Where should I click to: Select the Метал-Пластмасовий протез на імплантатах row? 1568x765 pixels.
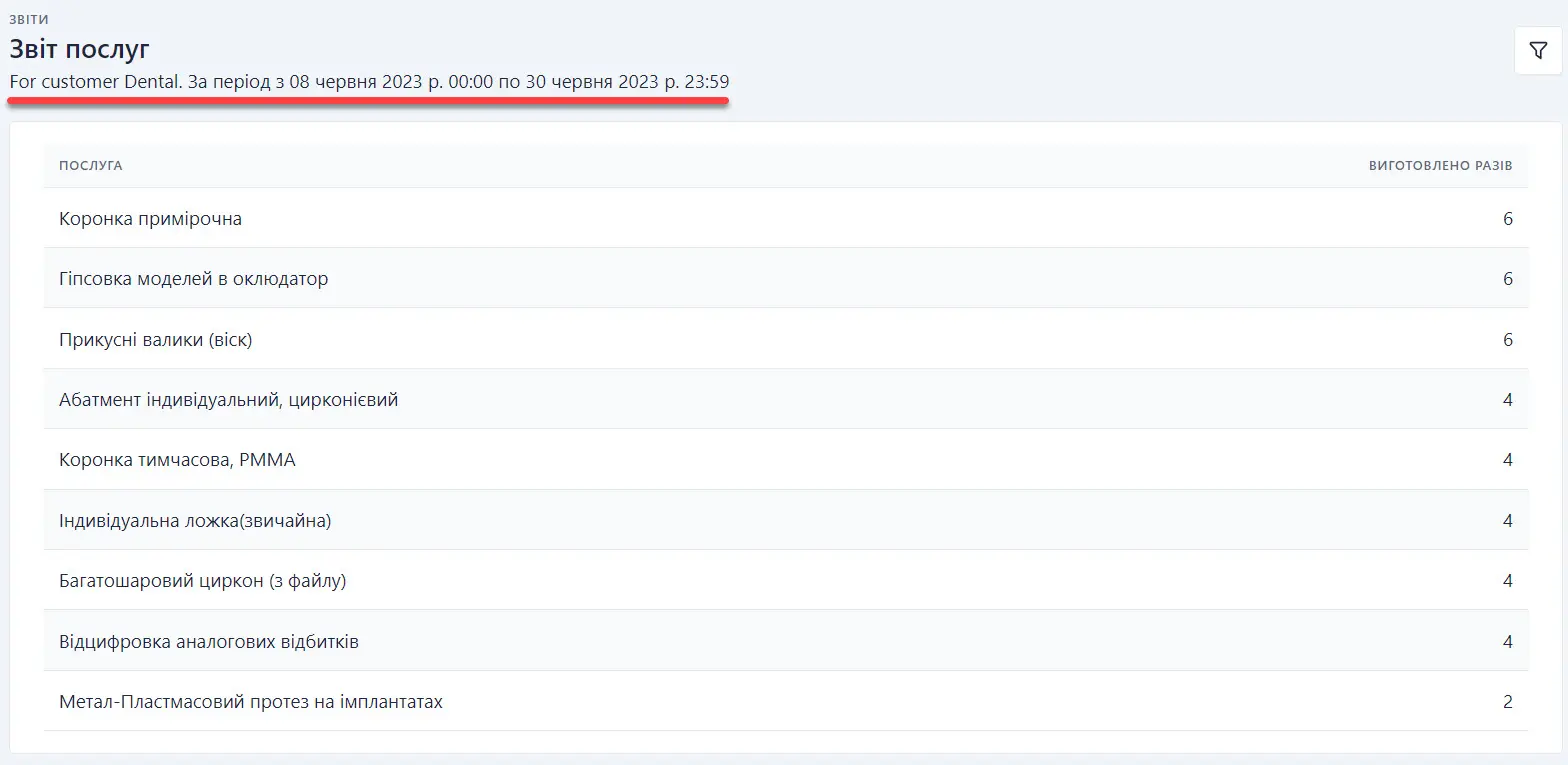click(x=786, y=702)
